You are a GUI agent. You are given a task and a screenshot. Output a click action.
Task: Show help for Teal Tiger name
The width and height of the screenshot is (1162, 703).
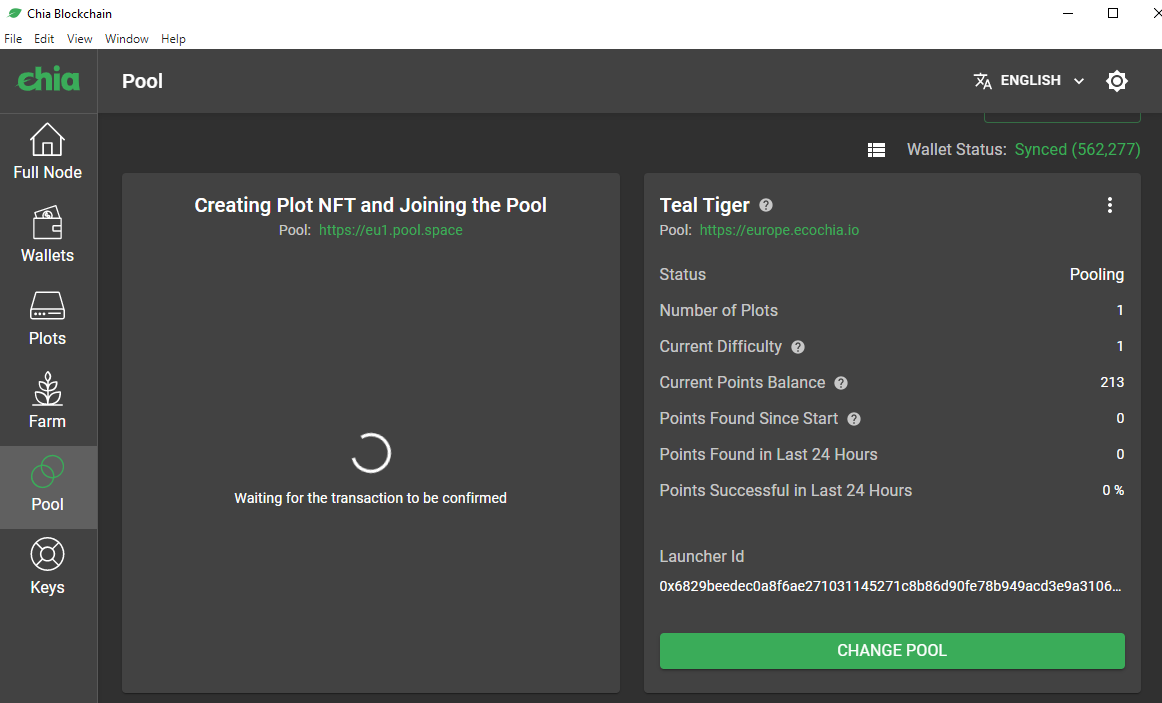pyautogui.click(x=766, y=205)
